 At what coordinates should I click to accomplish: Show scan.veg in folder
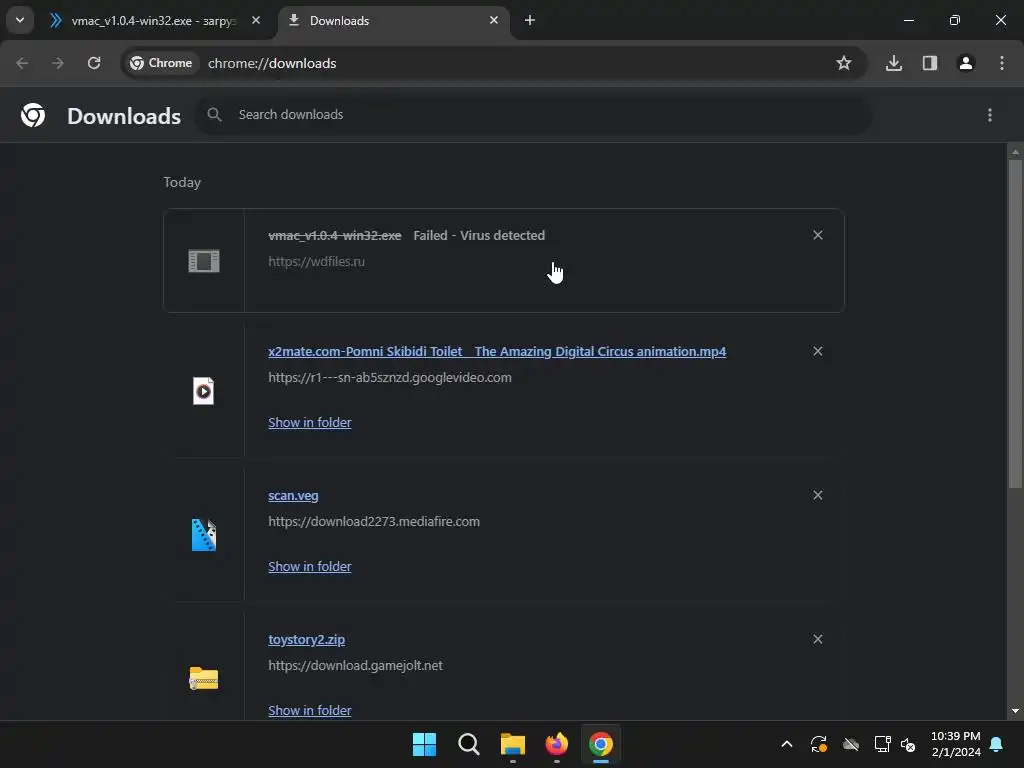pos(310,567)
